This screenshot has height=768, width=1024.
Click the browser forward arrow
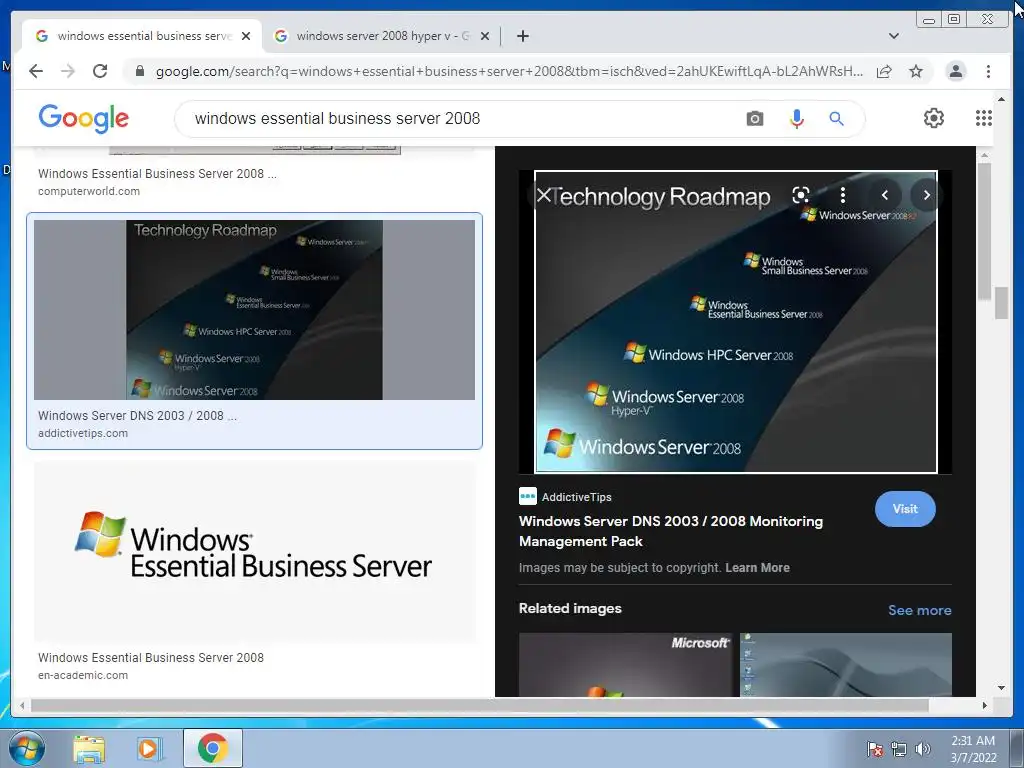click(68, 71)
